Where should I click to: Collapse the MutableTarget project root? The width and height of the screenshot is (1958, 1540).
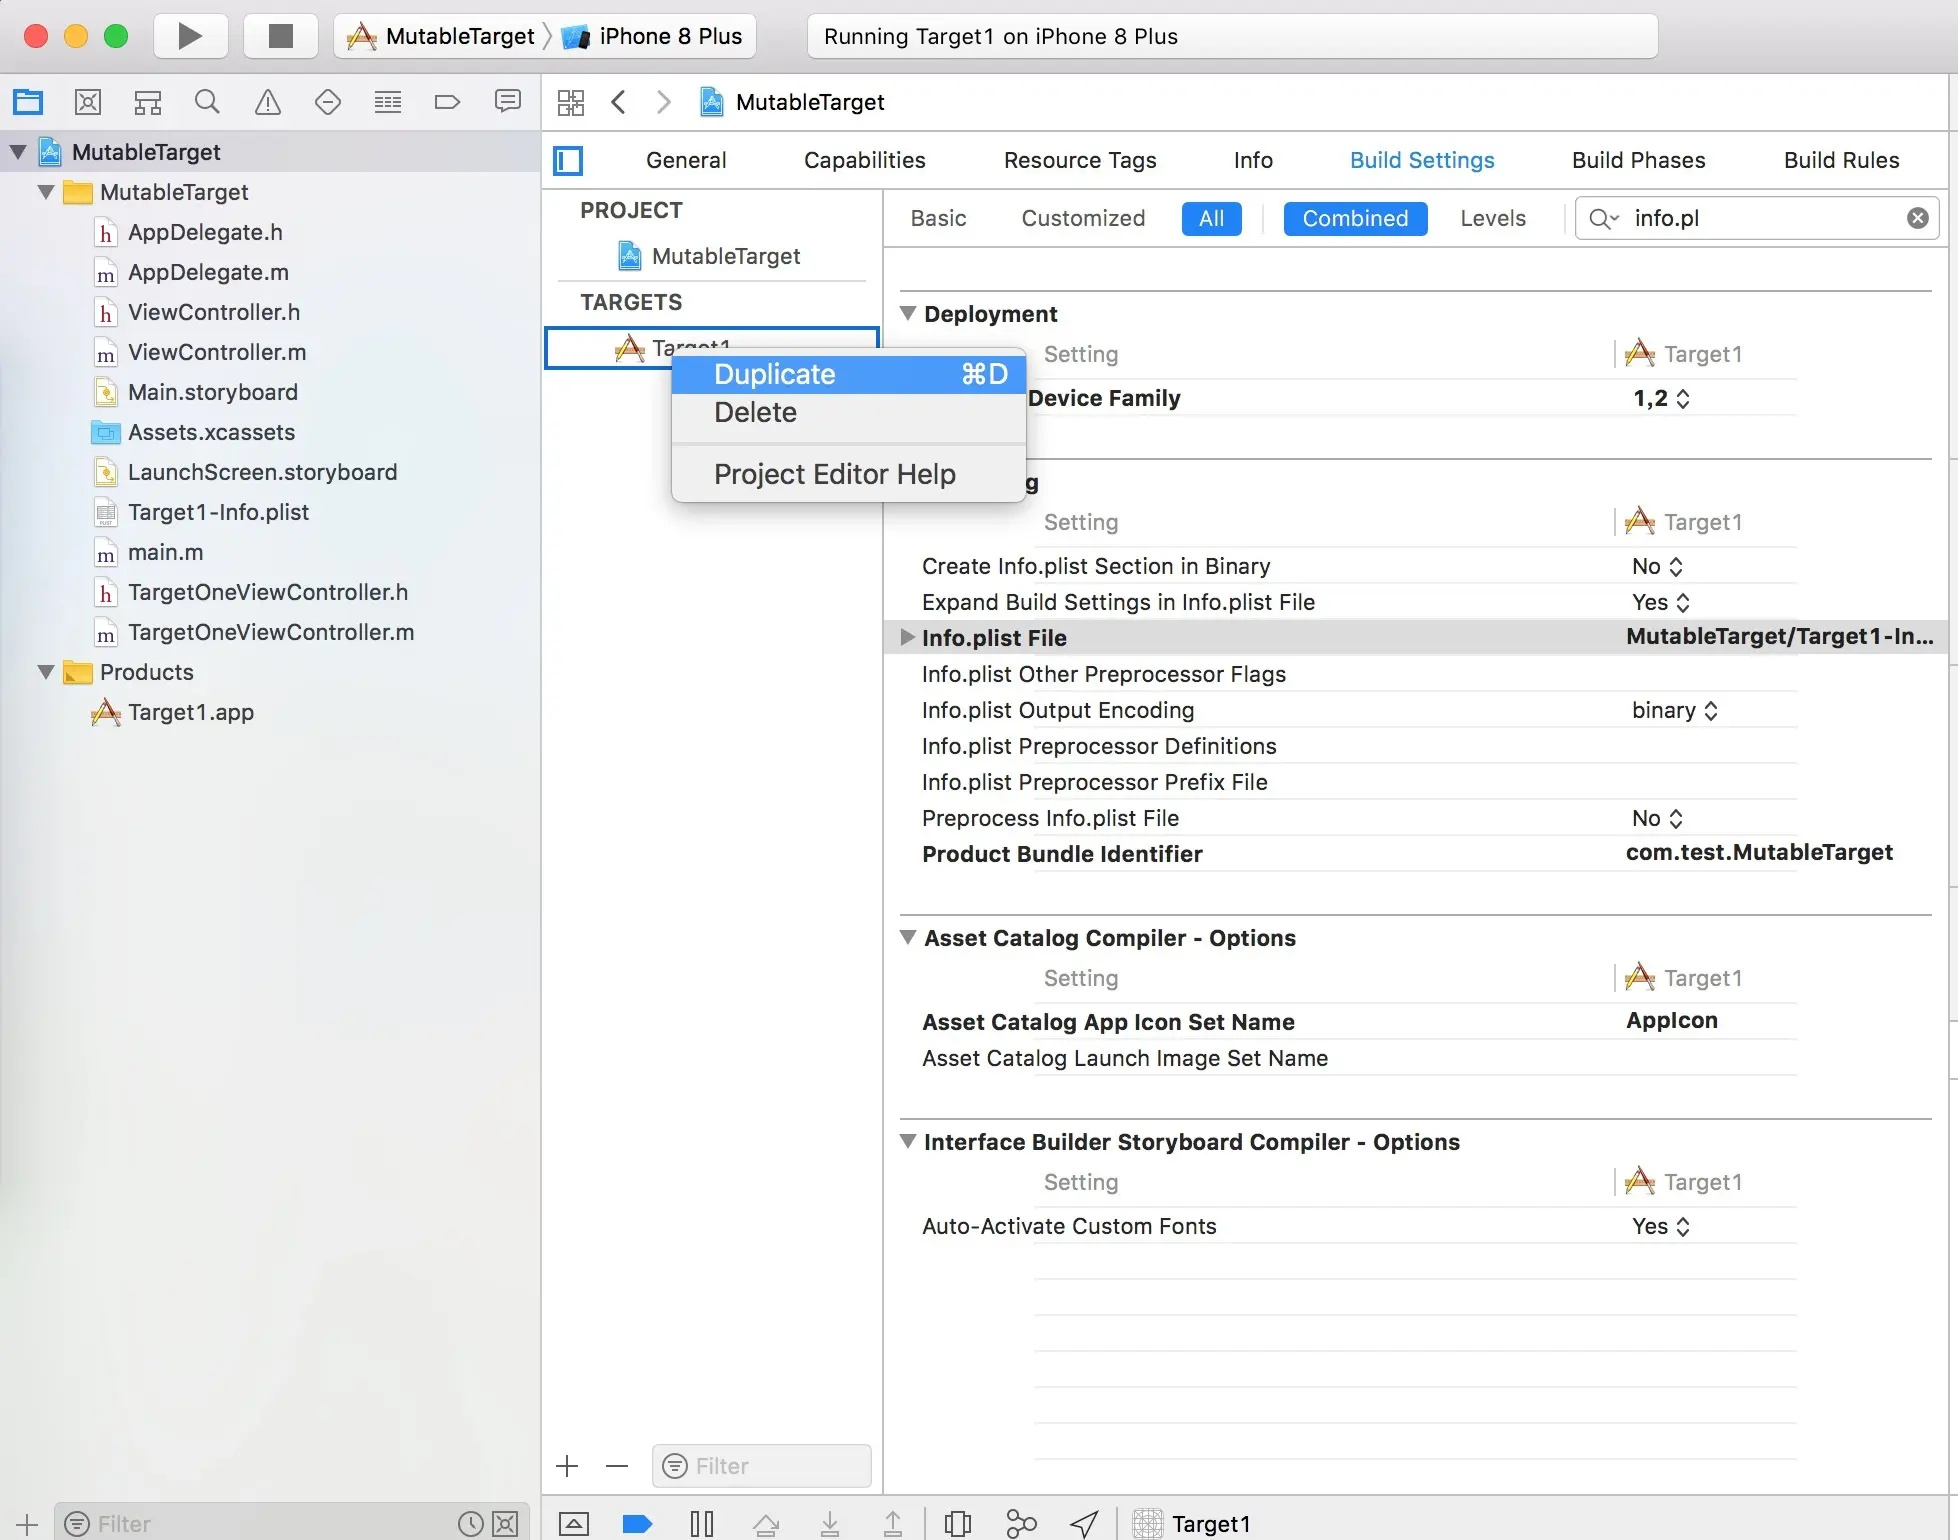[18, 152]
